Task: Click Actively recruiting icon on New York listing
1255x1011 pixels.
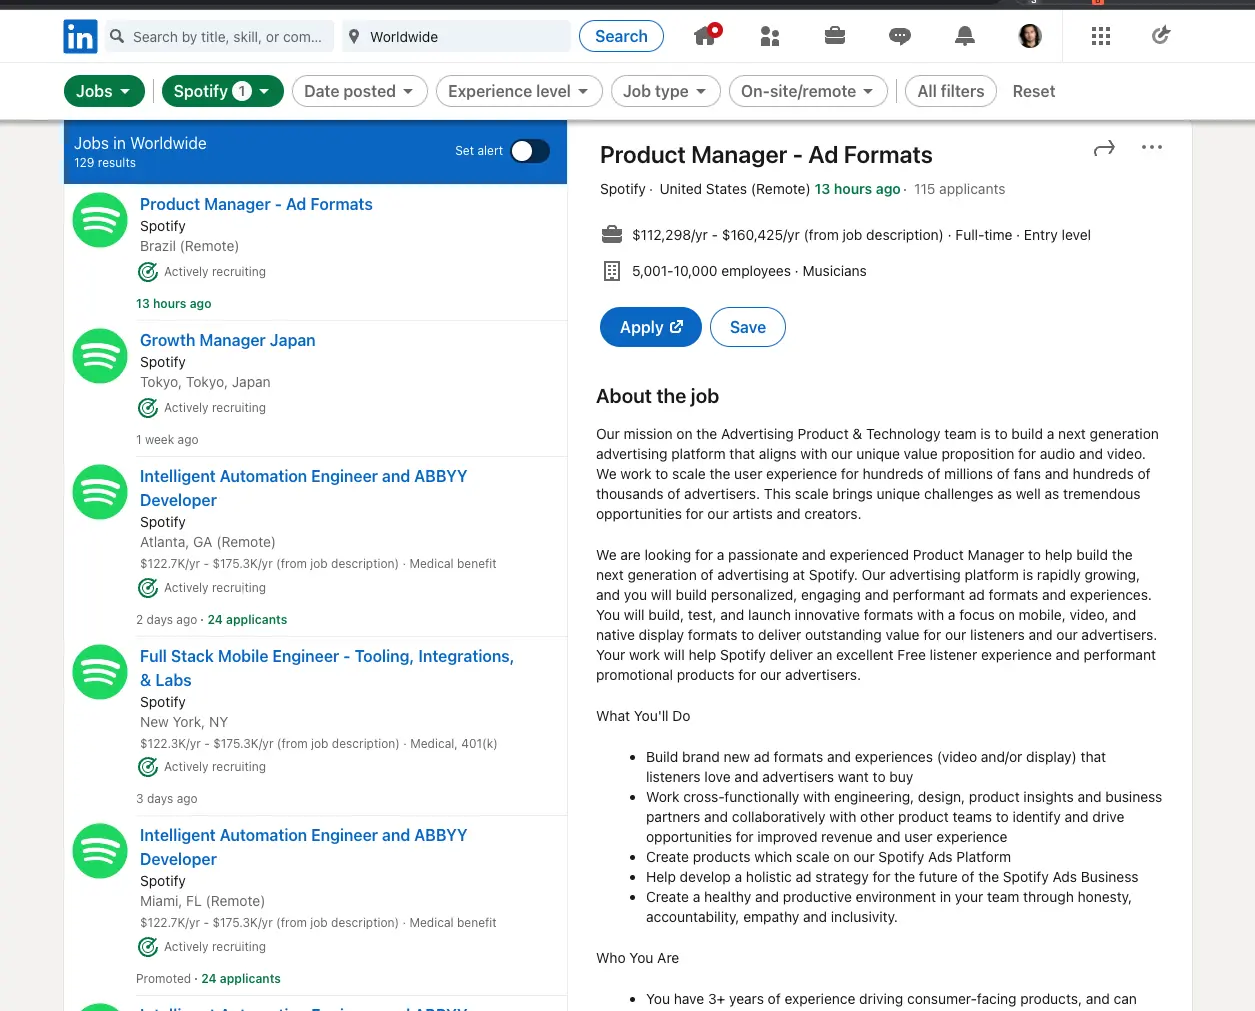Action: pos(148,767)
